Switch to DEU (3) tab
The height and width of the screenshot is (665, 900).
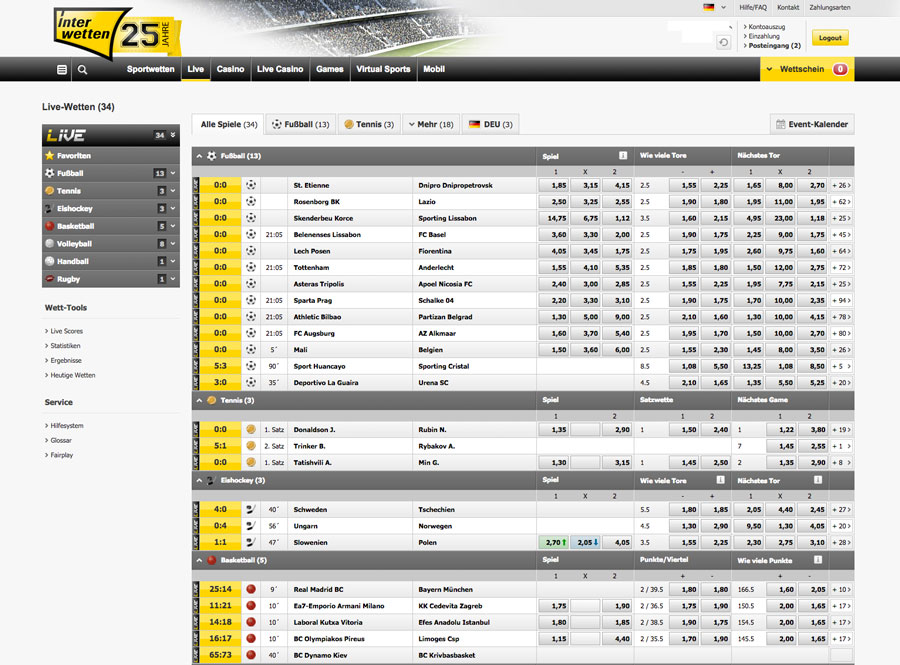pos(491,124)
